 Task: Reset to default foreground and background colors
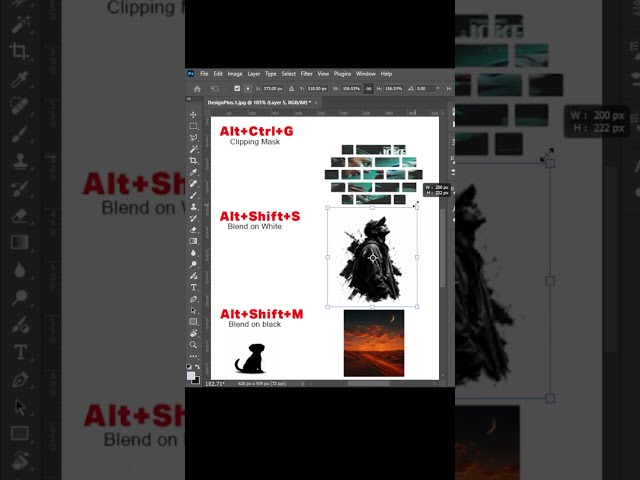click(x=189, y=367)
